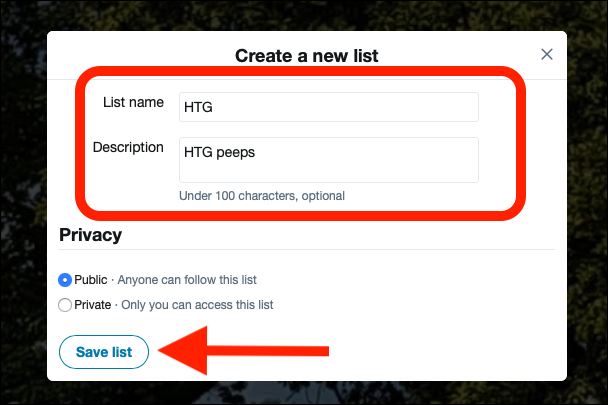Click the dimmed background below the dialog
This screenshot has width=608, height=405.
300,393
